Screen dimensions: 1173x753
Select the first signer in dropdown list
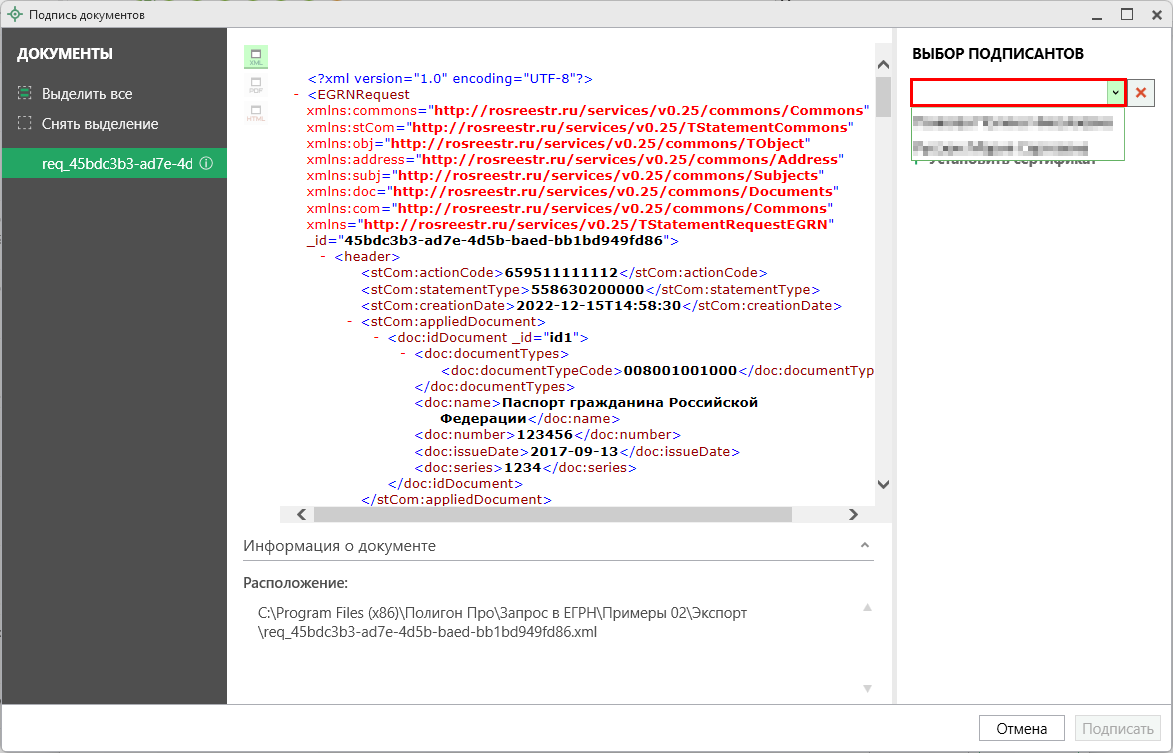[1012, 123]
